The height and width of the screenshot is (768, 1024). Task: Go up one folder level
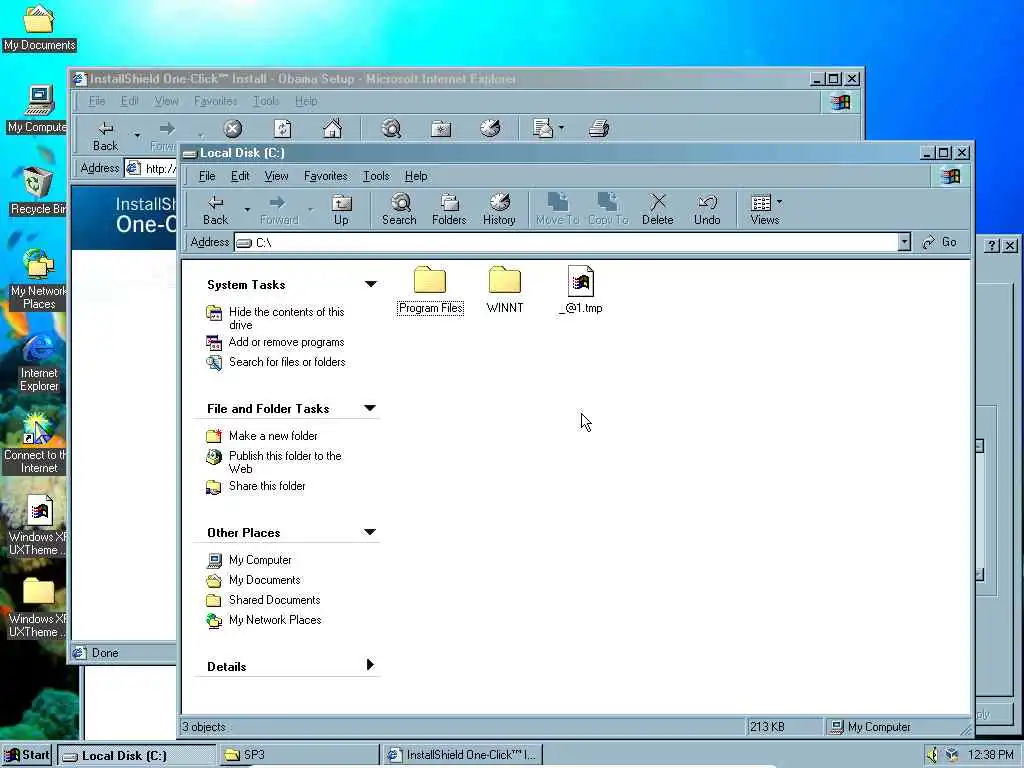(x=341, y=210)
